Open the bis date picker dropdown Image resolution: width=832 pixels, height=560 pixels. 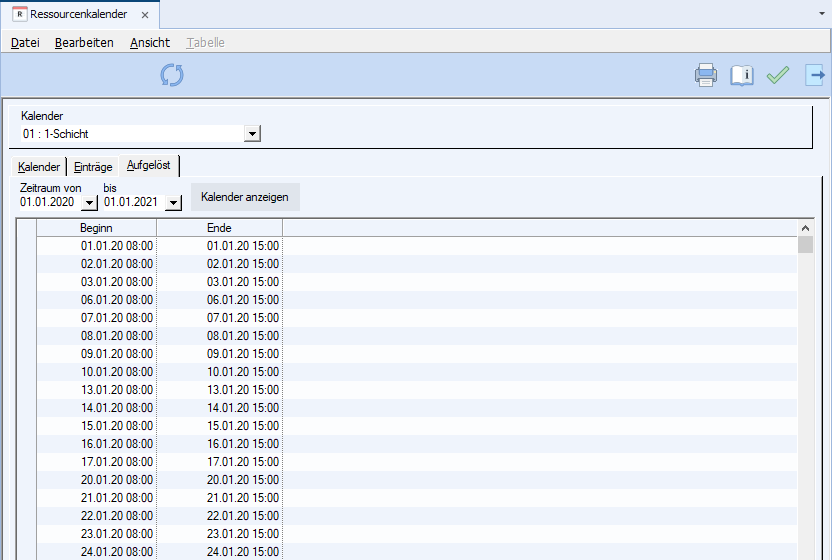[172, 203]
